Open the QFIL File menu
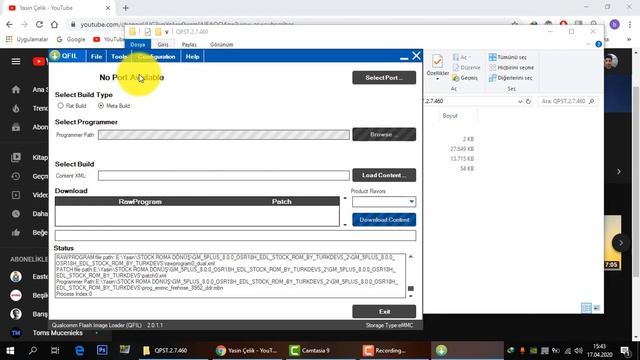This screenshot has width=640, height=360. click(x=96, y=56)
